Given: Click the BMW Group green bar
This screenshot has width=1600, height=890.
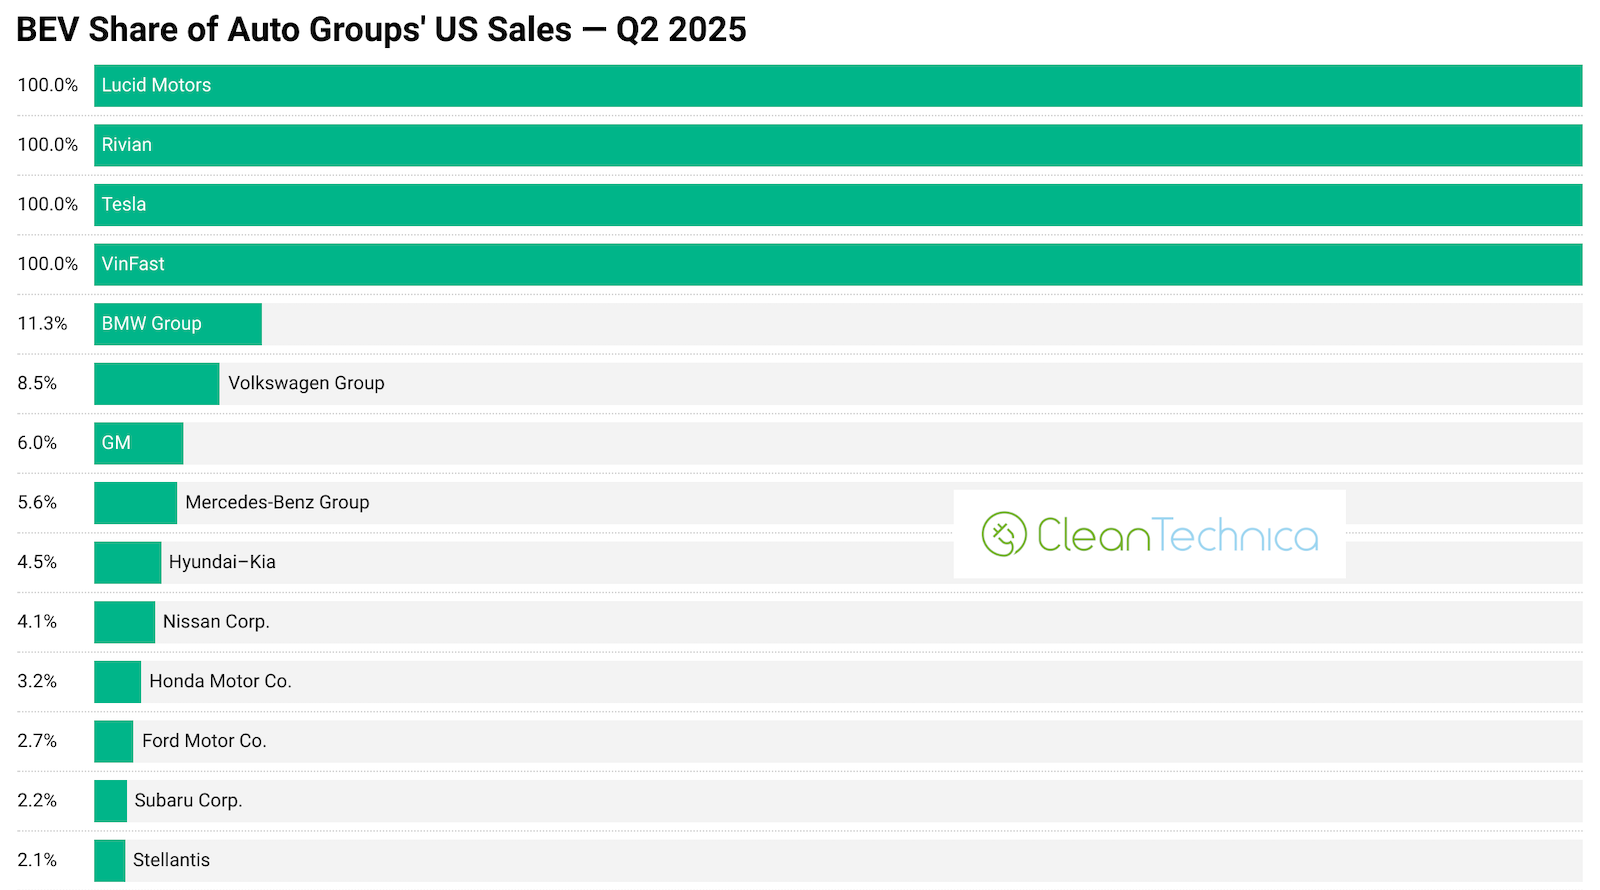Looking at the screenshot, I should 178,324.
